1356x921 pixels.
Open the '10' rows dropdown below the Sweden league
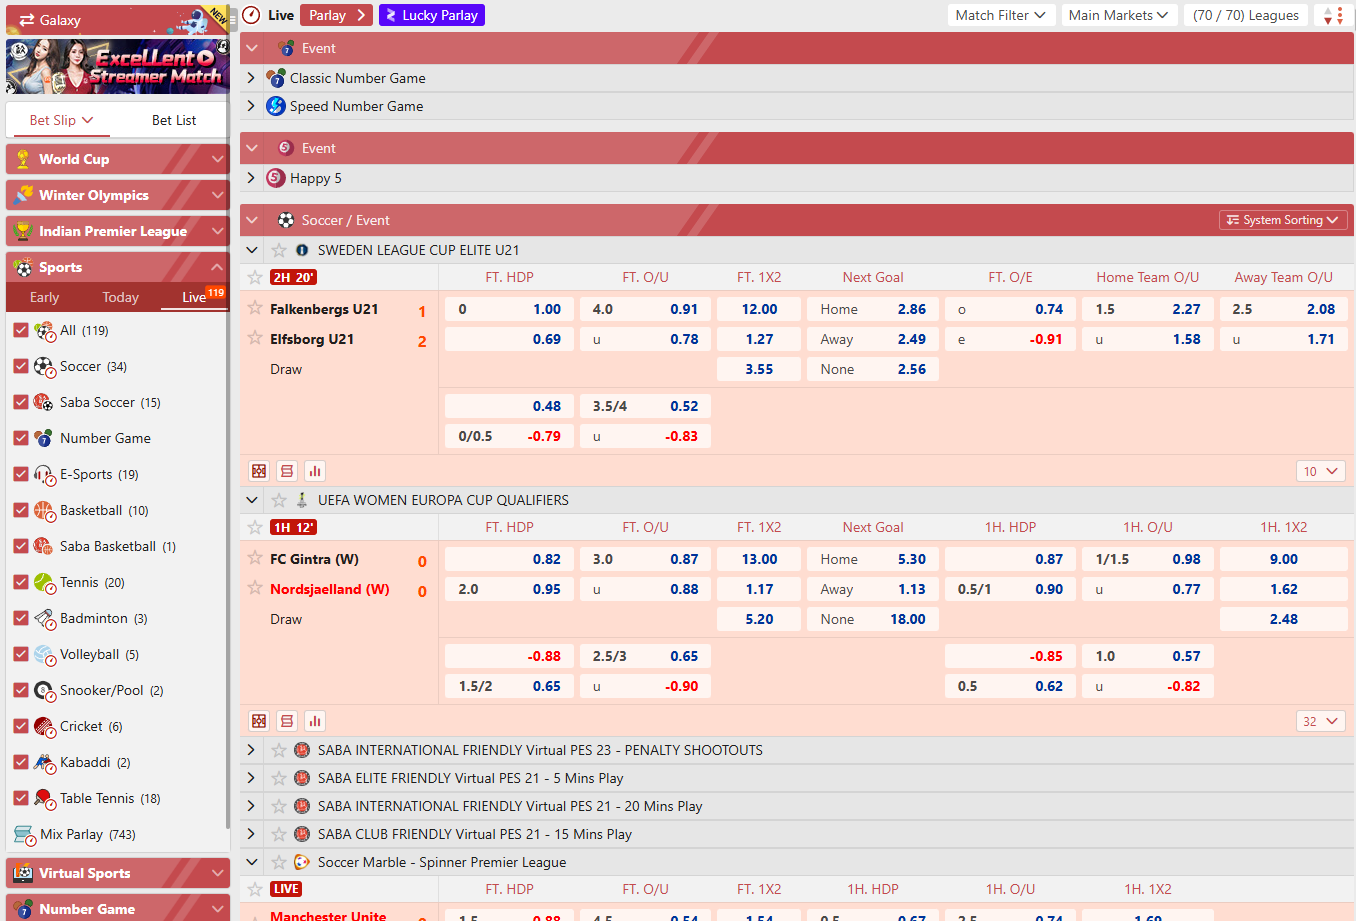[x=1320, y=470]
